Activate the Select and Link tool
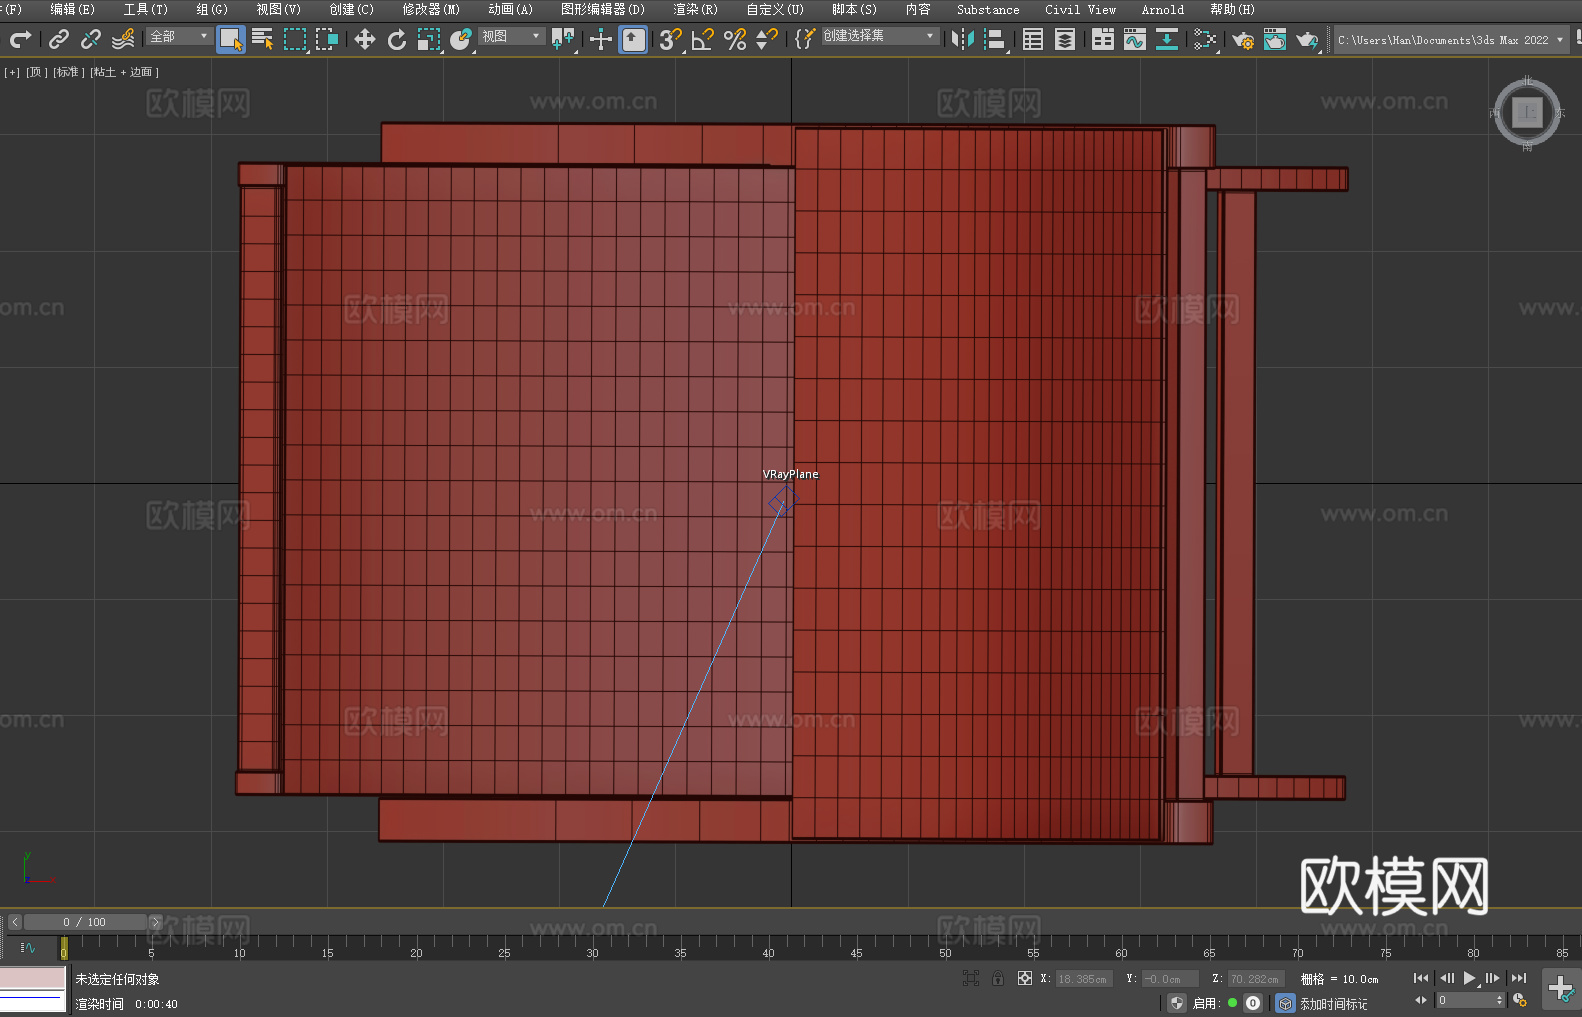Screen dimensions: 1582x1017 (59, 39)
